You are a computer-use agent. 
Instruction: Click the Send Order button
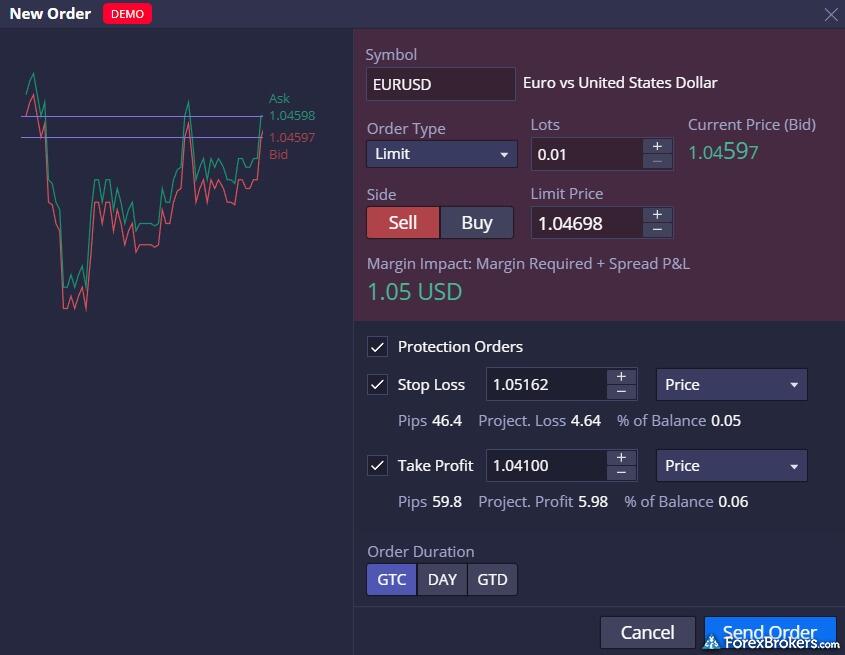pyautogui.click(x=770, y=632)
